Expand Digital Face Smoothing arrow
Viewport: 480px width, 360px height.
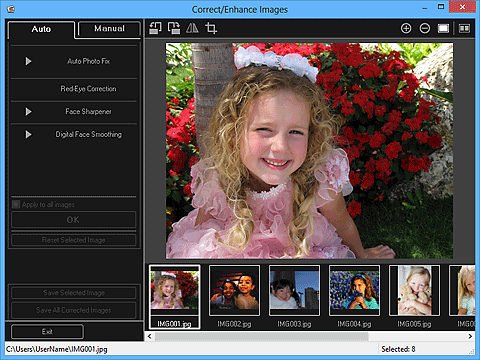29,134
